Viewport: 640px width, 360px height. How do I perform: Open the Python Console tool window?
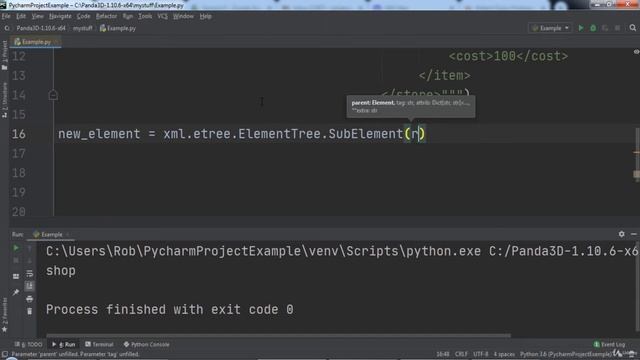[147, 344]
